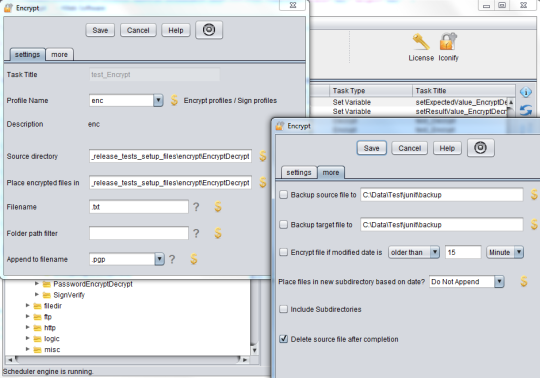Enable Include Subdirectories checkbox
The image size is (540, 378).
[x=283, y=309]
